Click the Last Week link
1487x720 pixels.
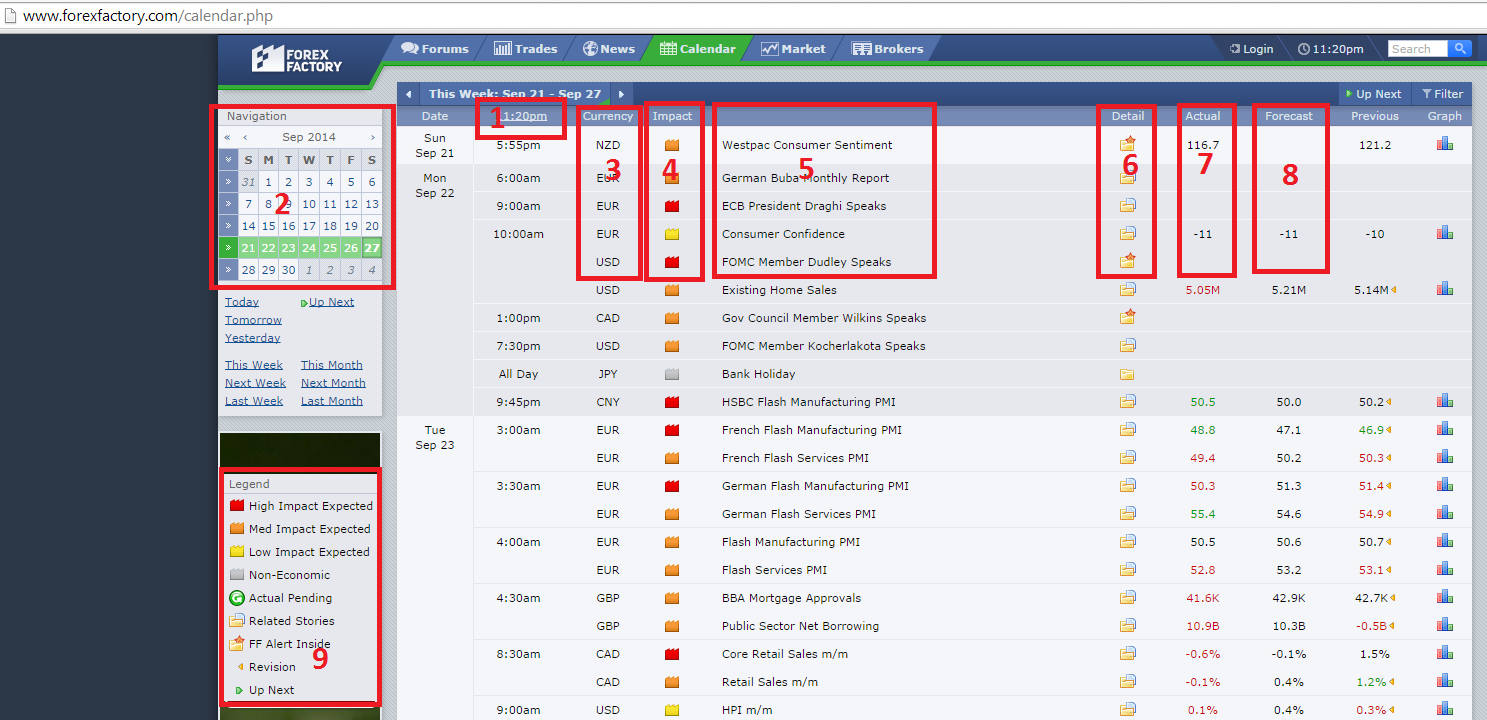[x=254, y=401]
